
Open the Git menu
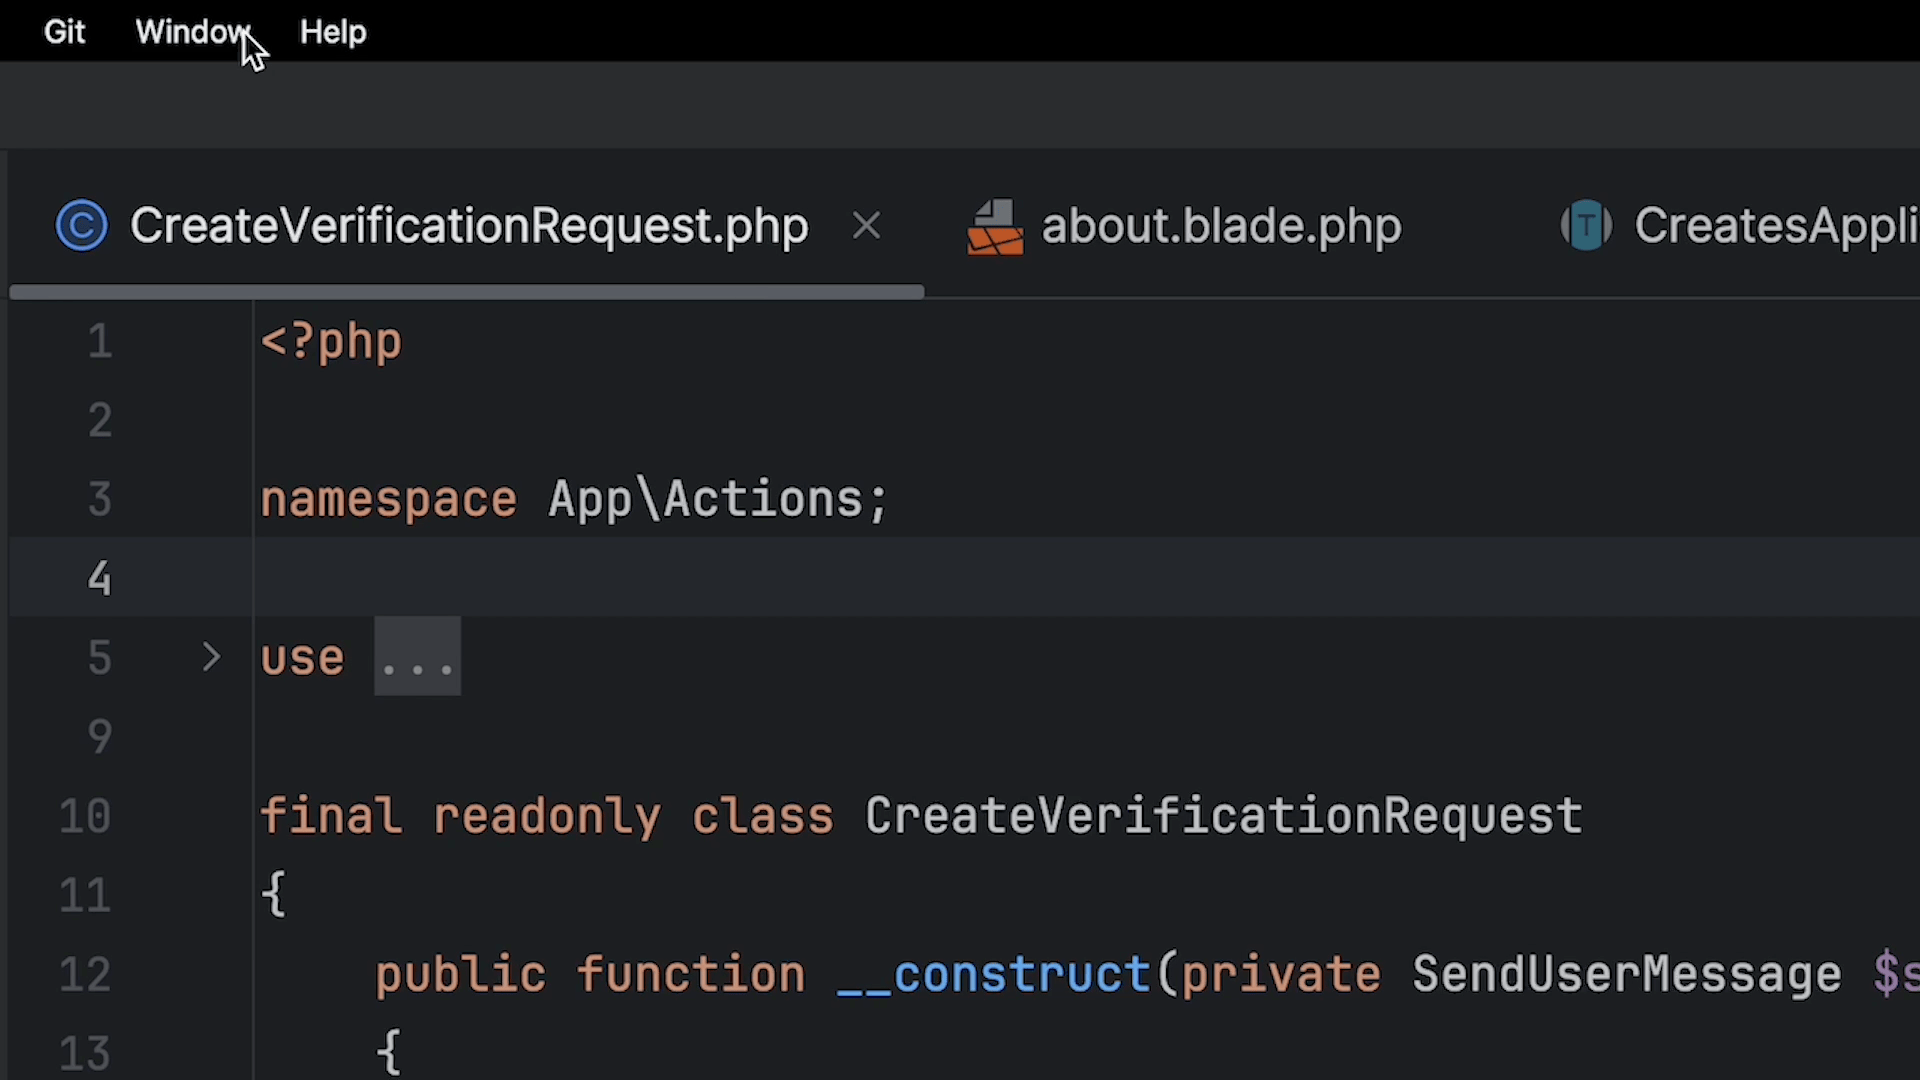click(x=64, y=32)
